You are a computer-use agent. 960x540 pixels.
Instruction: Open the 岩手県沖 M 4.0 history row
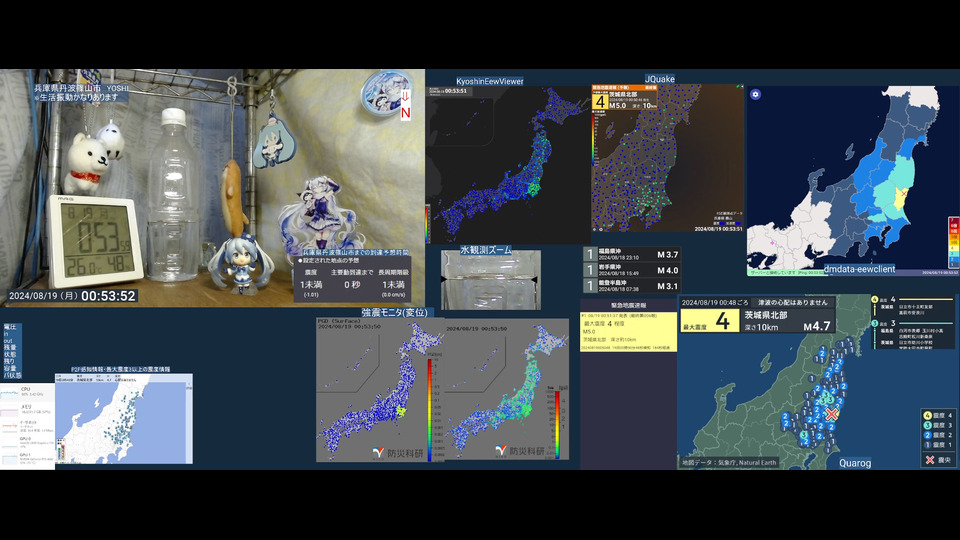click(632, 270)
